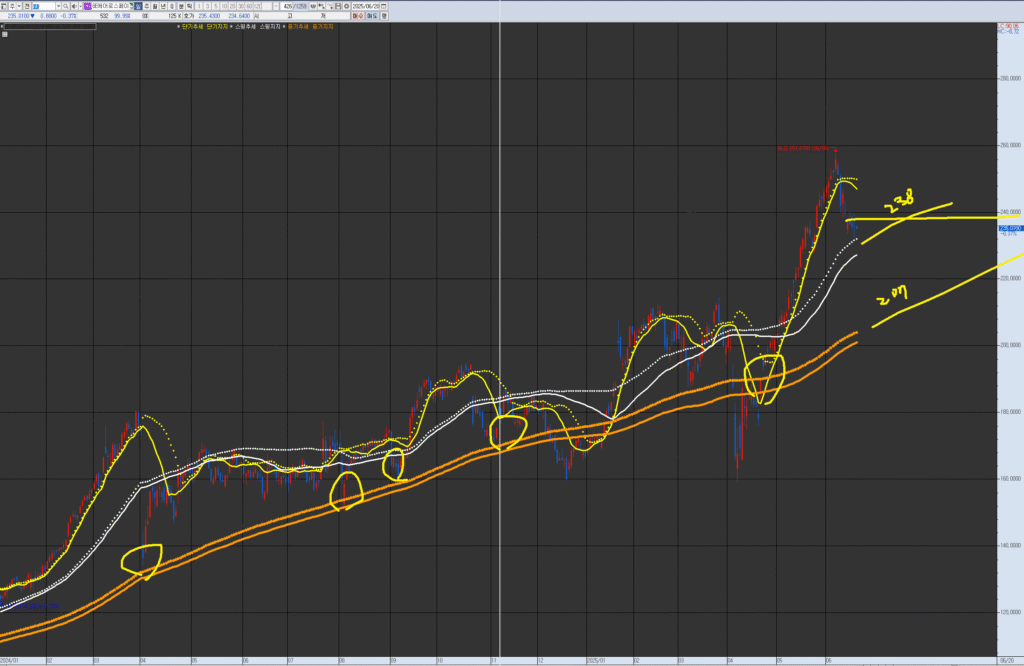Click the -0.37% change value in header
The height and width of the screenshot is (666, 1024).
point(68,16)
